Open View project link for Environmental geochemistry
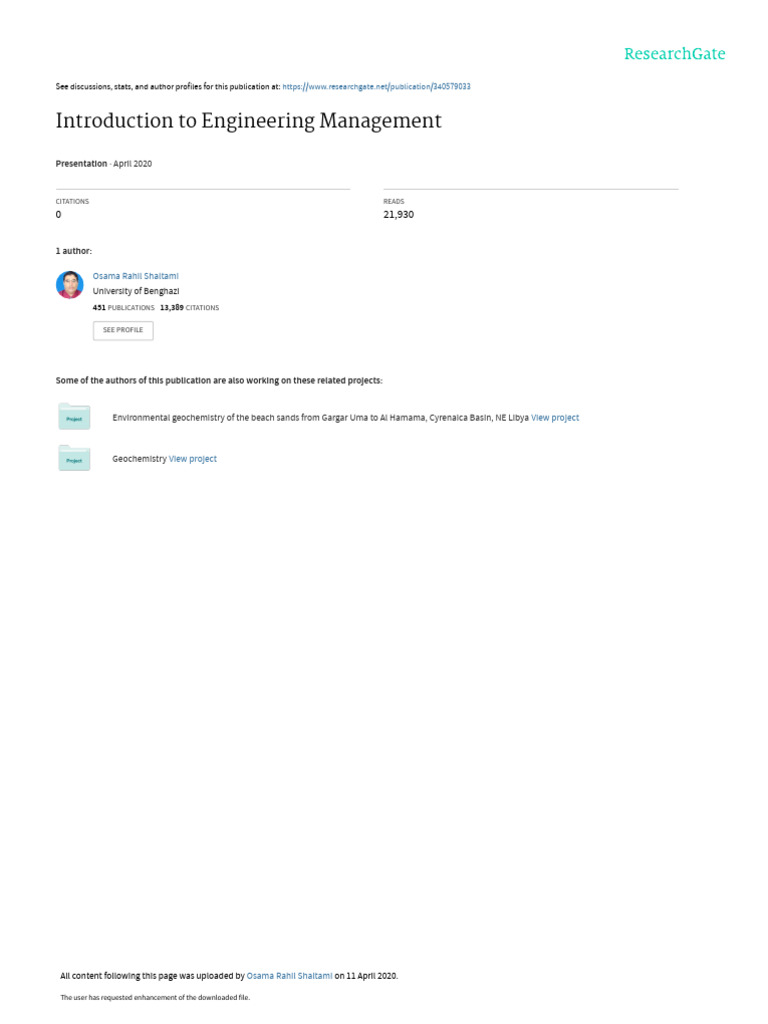The height and width of the screenshot is (1024, 768). tap(554, 418)
